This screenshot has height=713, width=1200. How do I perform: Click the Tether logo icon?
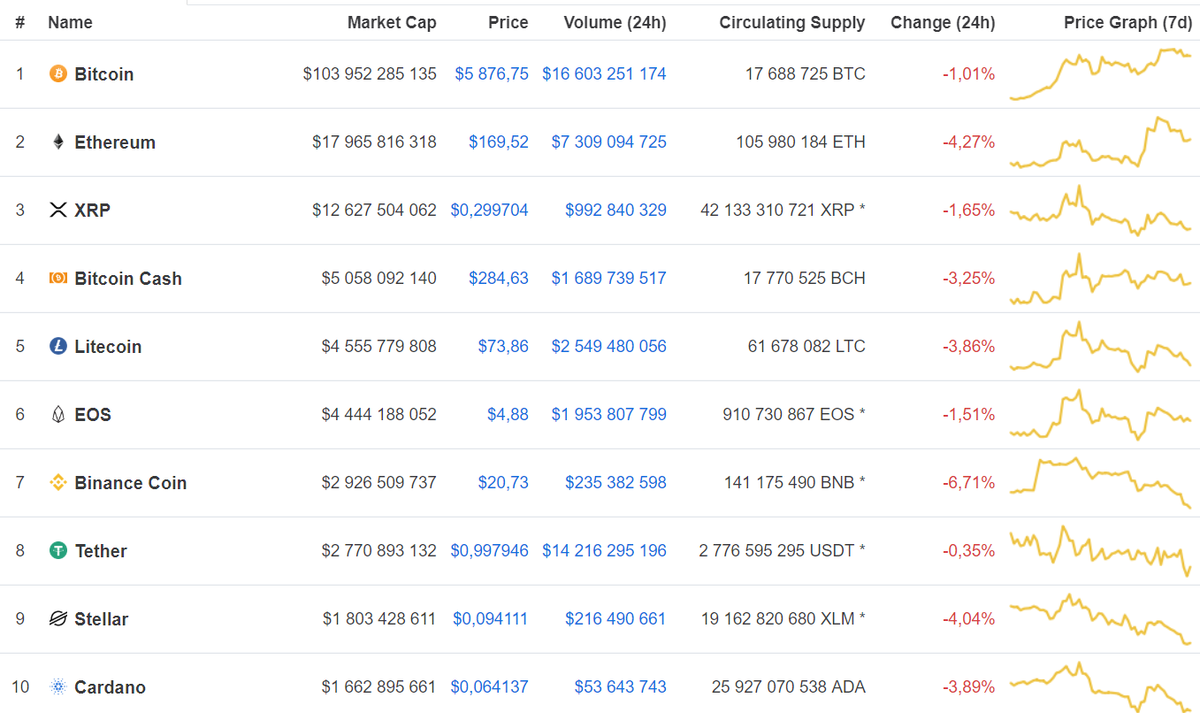(58, 550)
